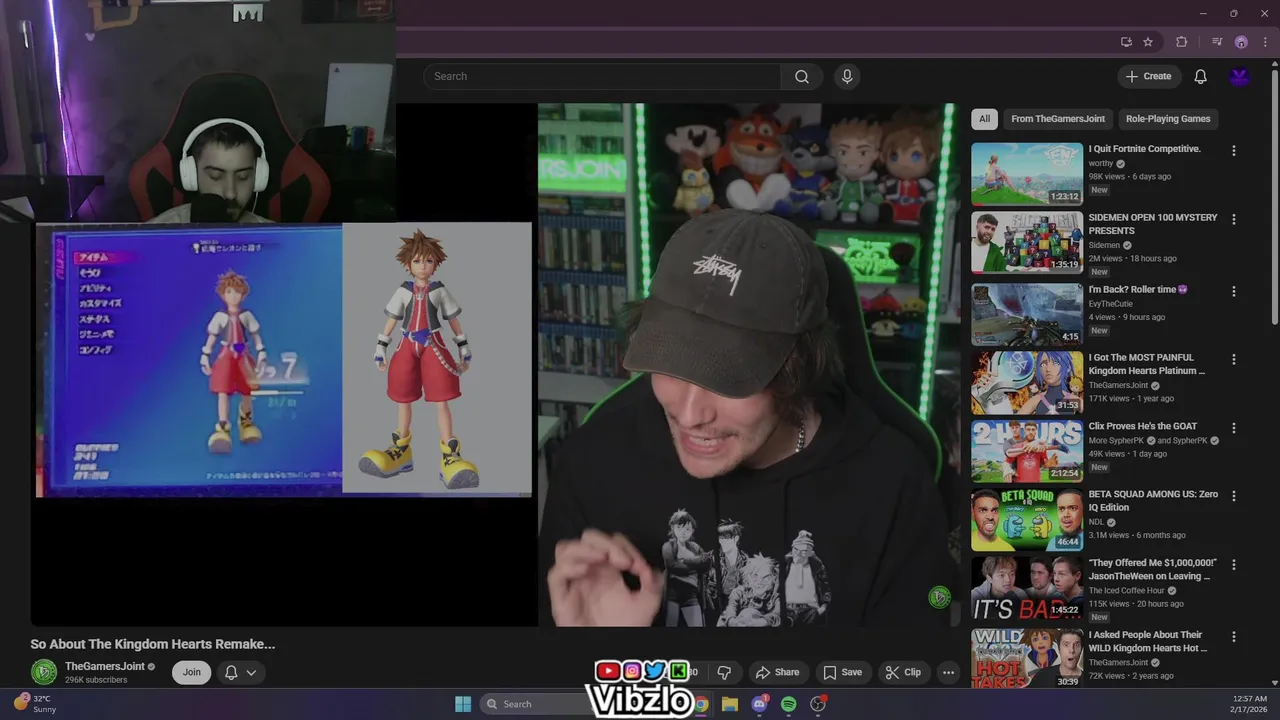Open Spotify from taskbar
Image resolution: width=1280 pixels, height=720 pixels.
pyautogui.click(x=788, y=704)
